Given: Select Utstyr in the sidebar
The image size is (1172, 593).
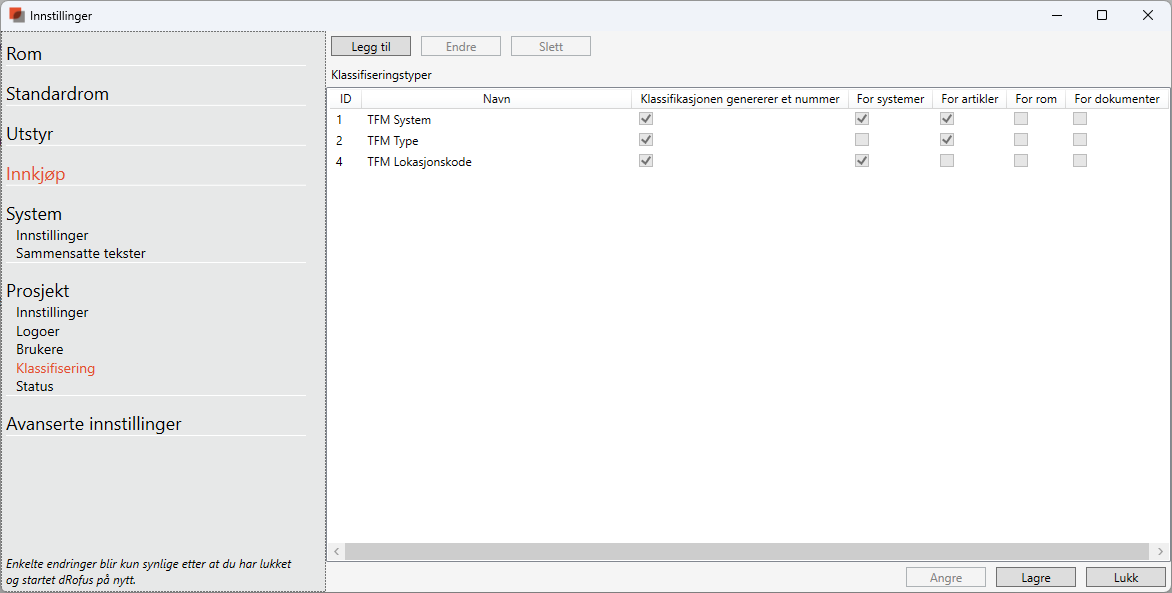Looking at the screenshot, I should click(x=30, y=134).
